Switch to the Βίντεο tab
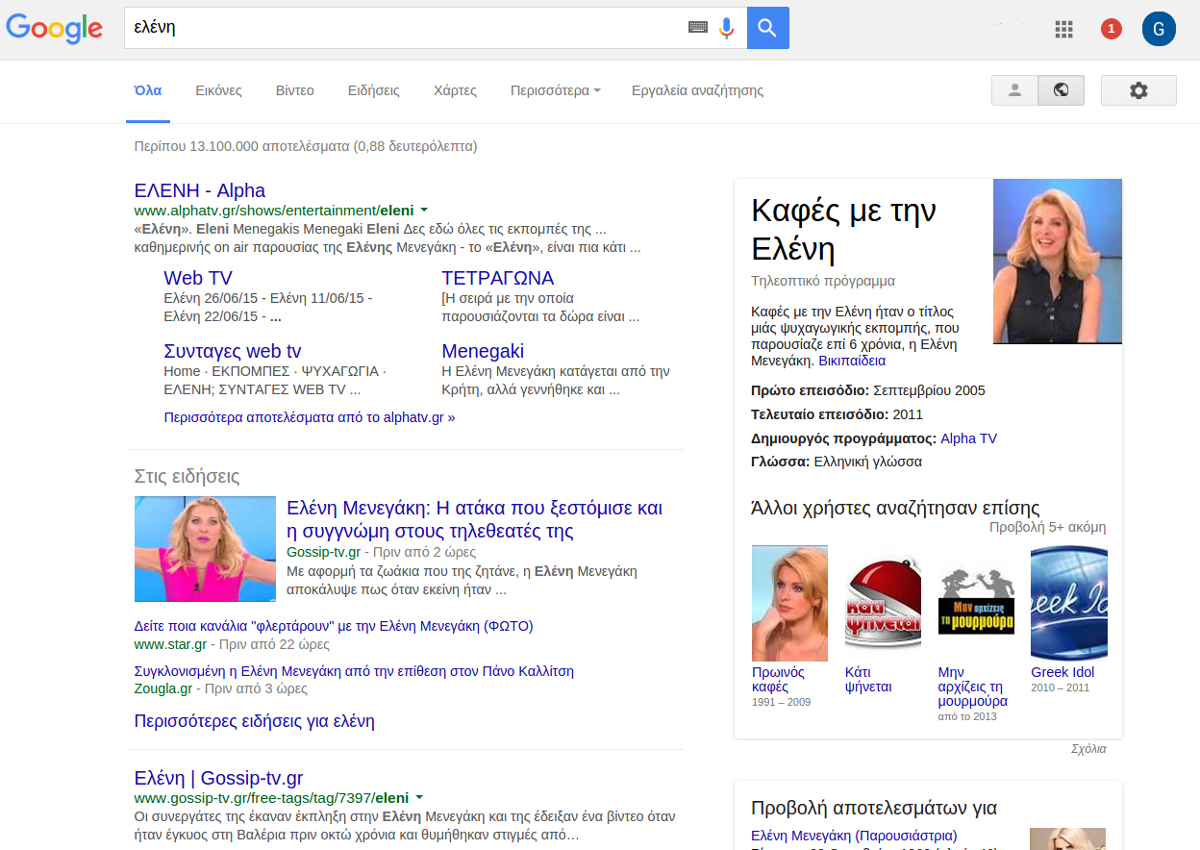The width and height of the screenshot is (1200, 850). (x=295, y=90)
